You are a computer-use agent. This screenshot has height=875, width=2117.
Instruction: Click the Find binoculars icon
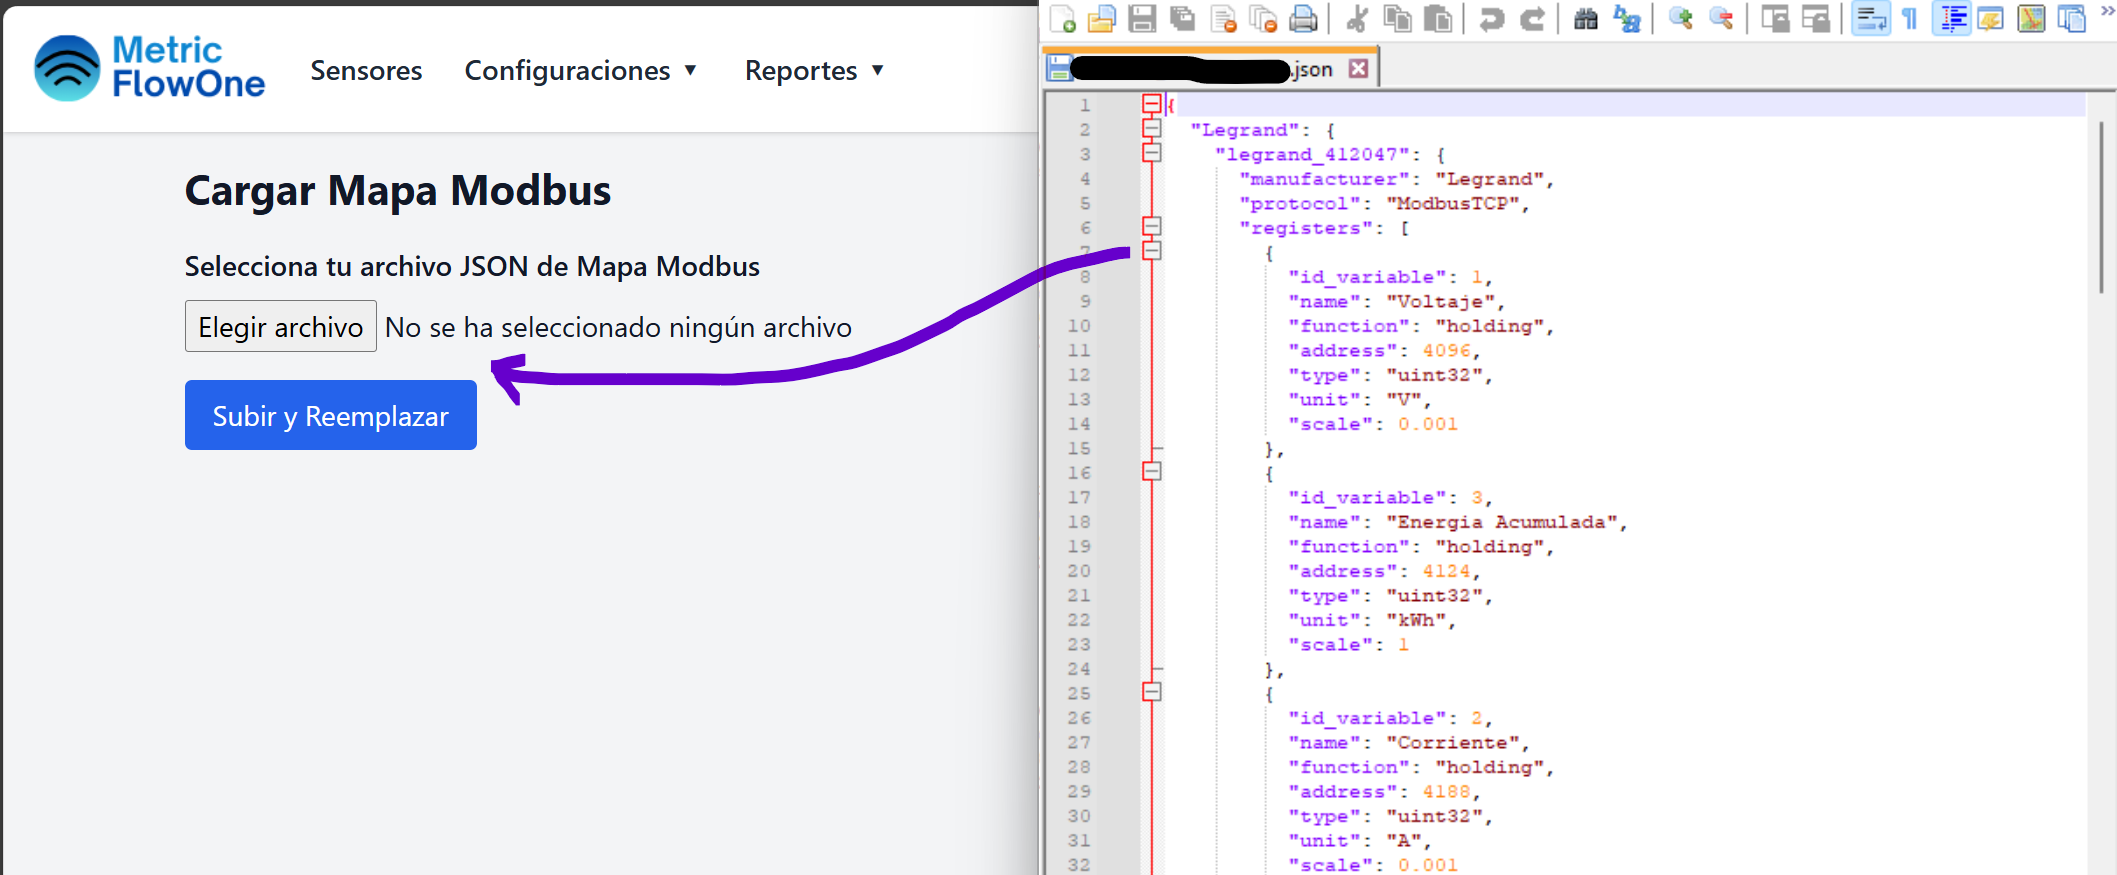coord(1586,19)
